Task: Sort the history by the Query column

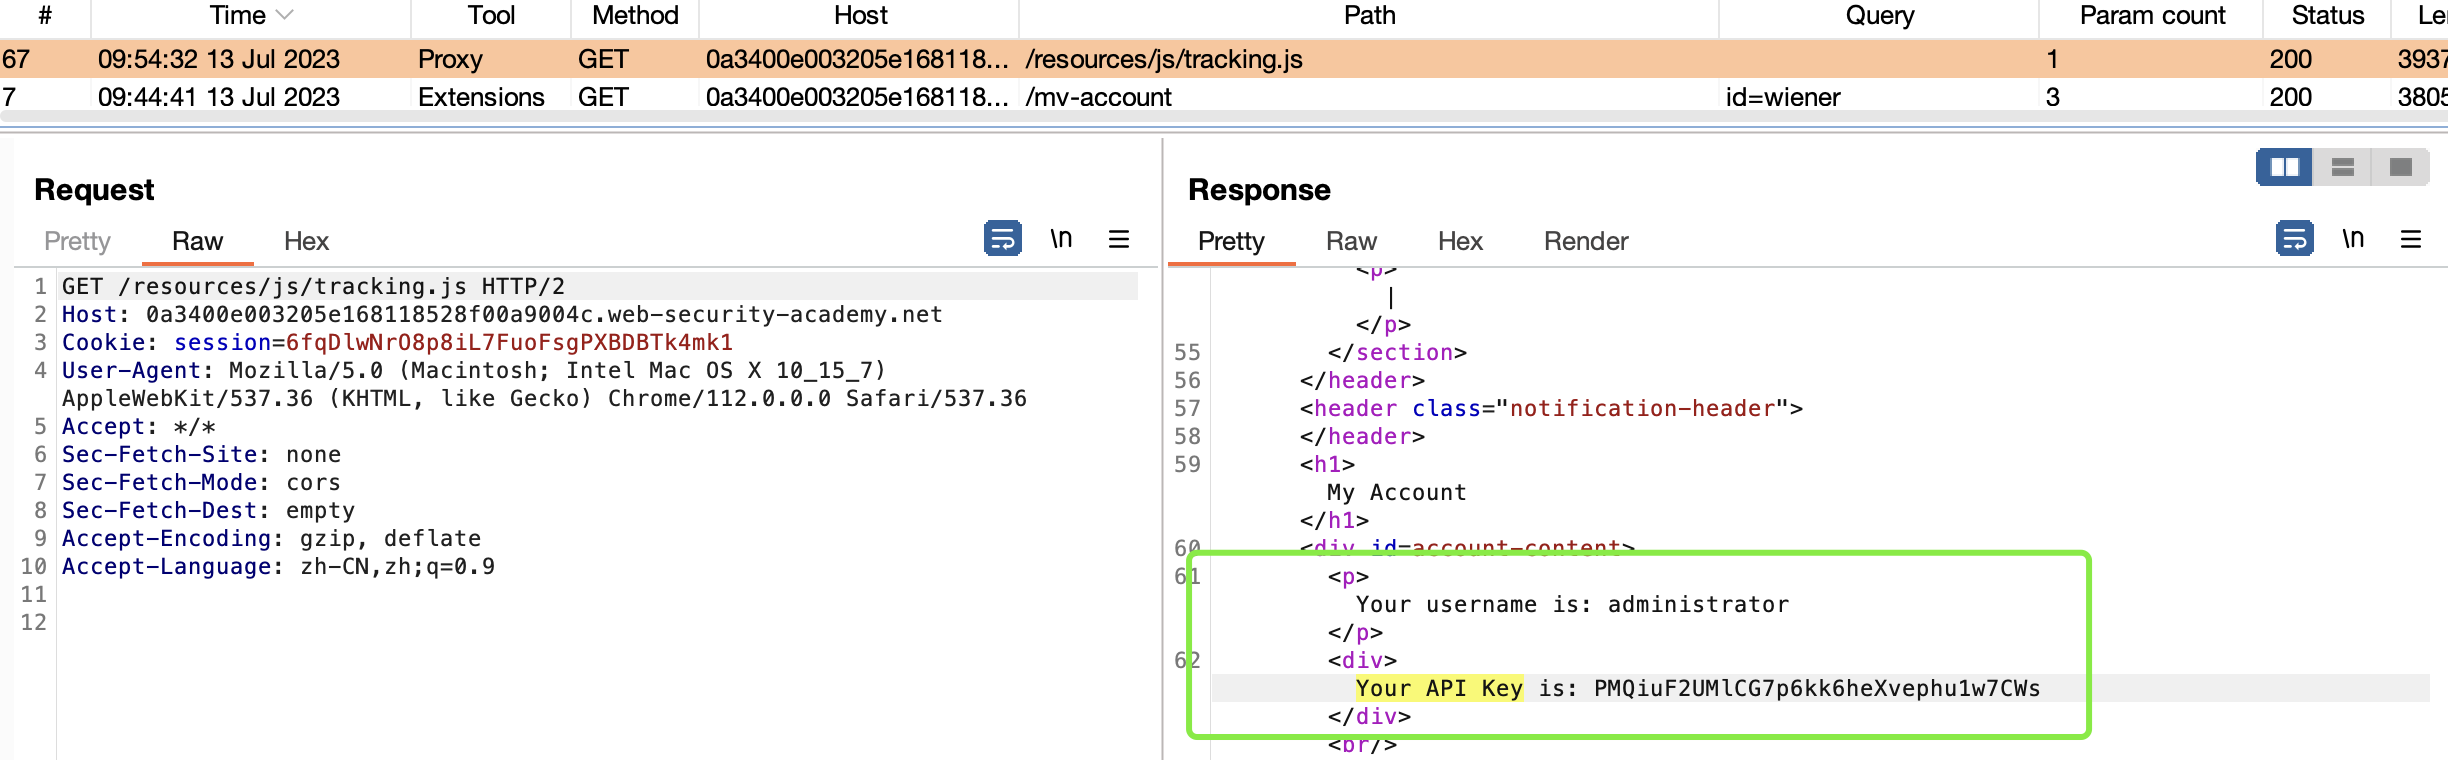Action: (x=1879, y=15)
